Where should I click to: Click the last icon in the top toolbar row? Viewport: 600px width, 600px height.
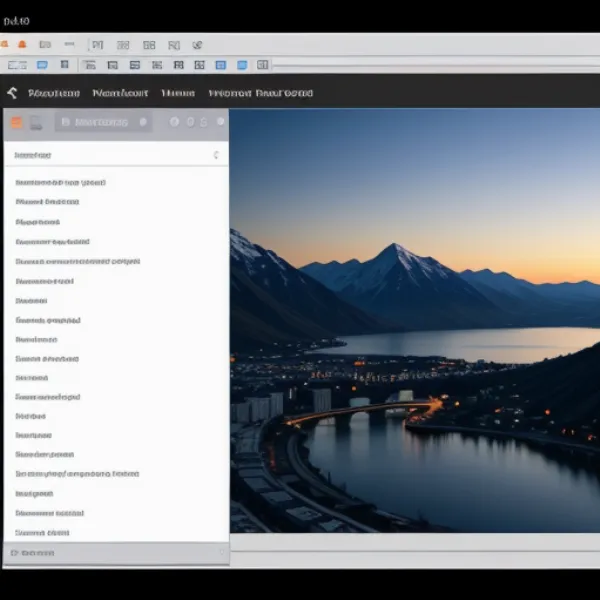point(197,45)
